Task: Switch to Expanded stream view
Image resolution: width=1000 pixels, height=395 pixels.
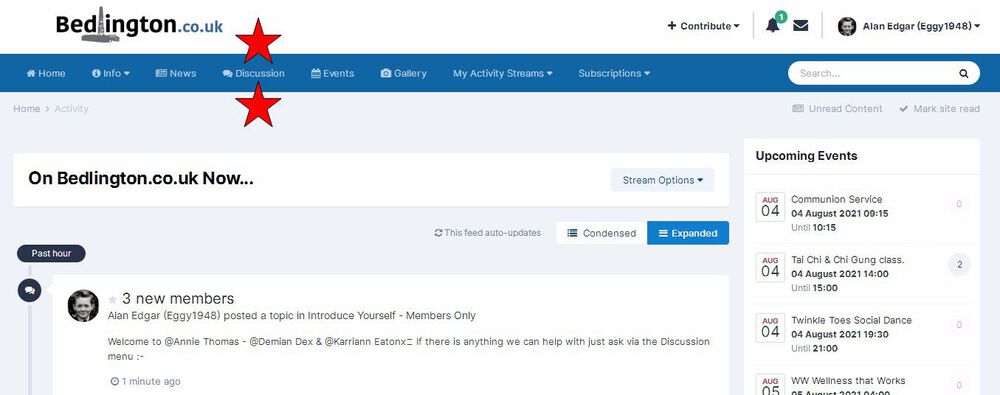Action: [x=688, y=233]
